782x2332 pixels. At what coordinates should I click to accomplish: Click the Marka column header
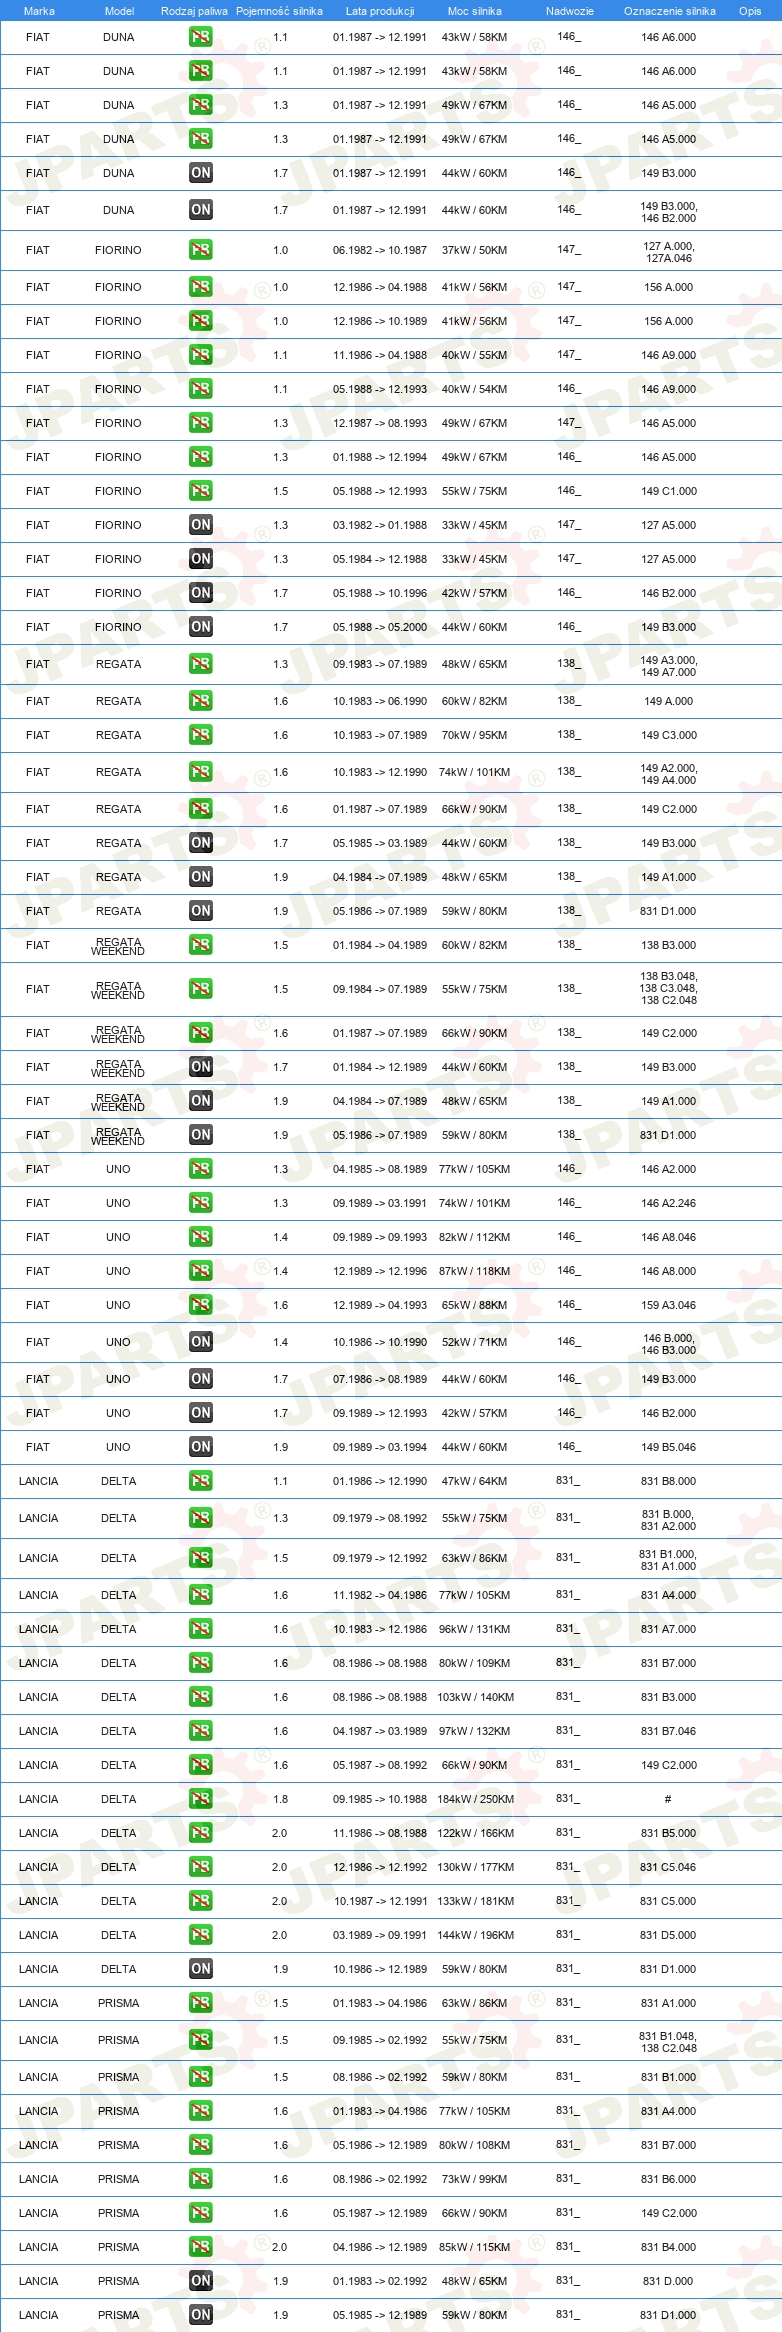[39, 11]
